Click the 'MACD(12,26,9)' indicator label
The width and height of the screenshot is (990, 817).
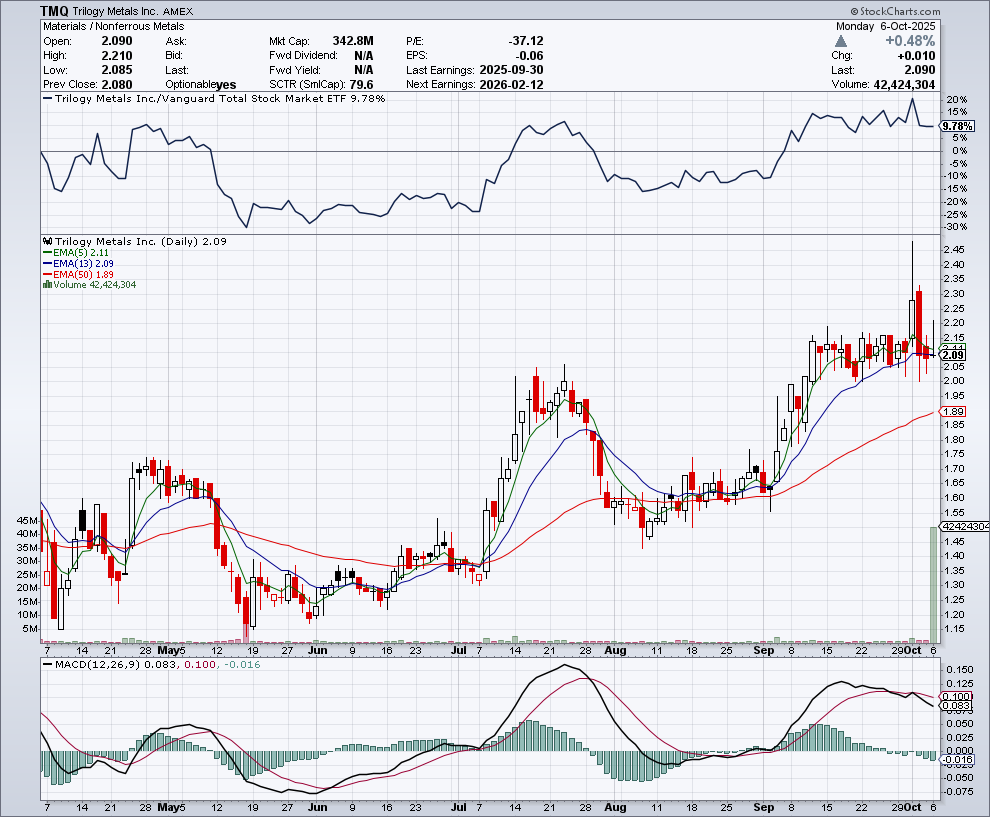tap(98, 664)
